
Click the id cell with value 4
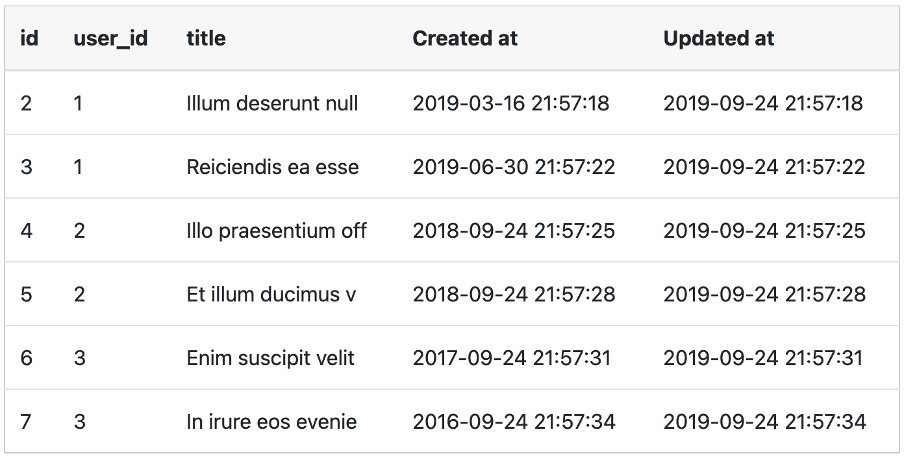(27, 231)
